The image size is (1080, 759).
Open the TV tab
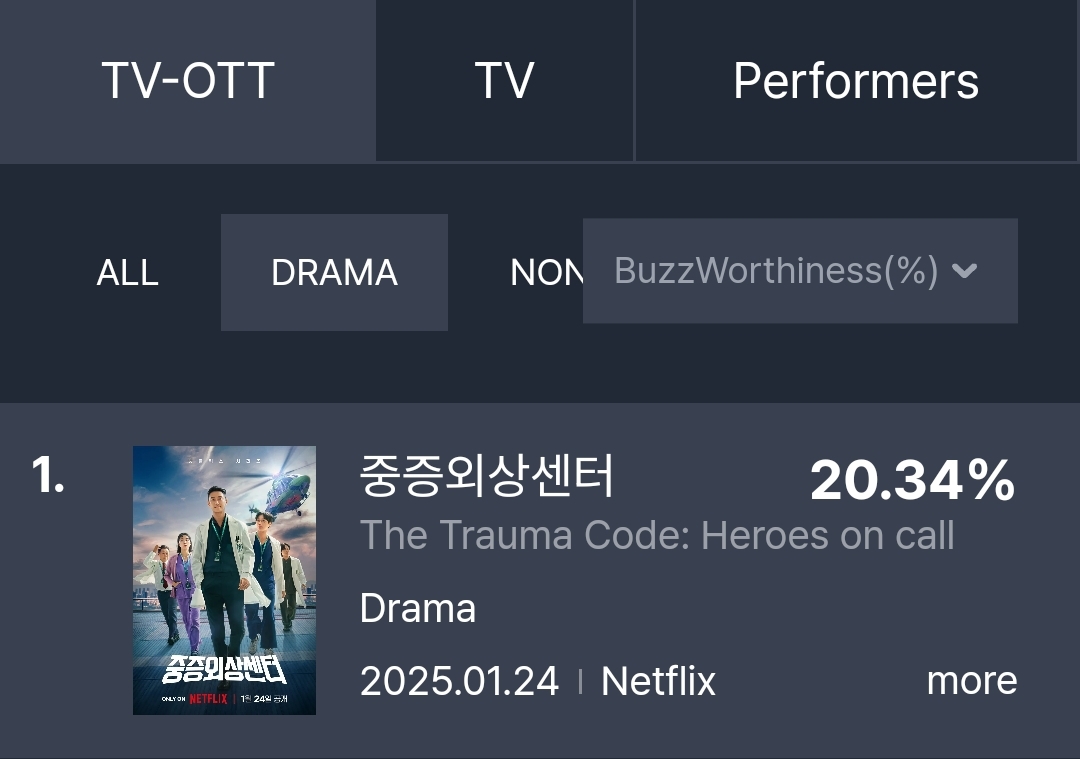pyautogui.click(x=504, y=81)
